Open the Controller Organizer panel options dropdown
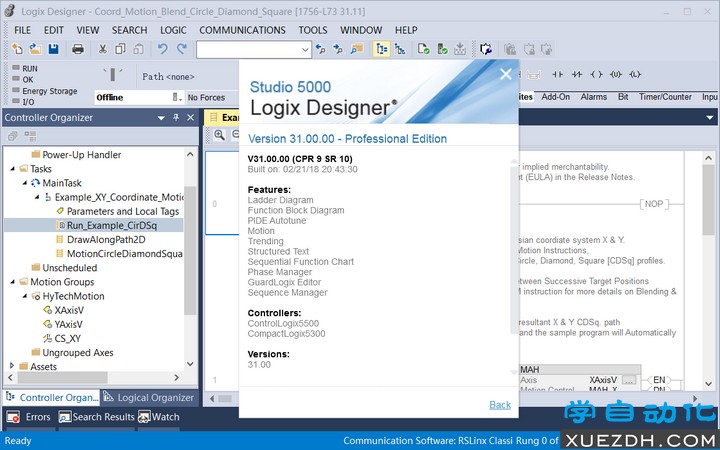 tap(161, 118)
